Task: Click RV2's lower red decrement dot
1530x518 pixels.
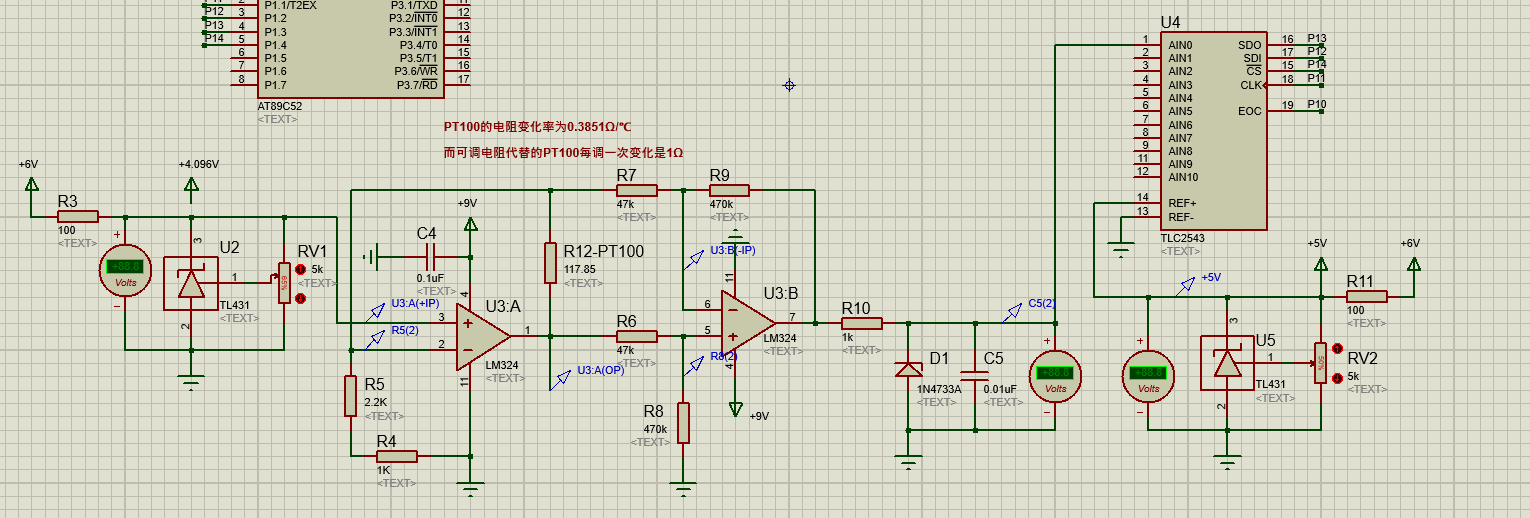Action: (x=1337, y=377)
